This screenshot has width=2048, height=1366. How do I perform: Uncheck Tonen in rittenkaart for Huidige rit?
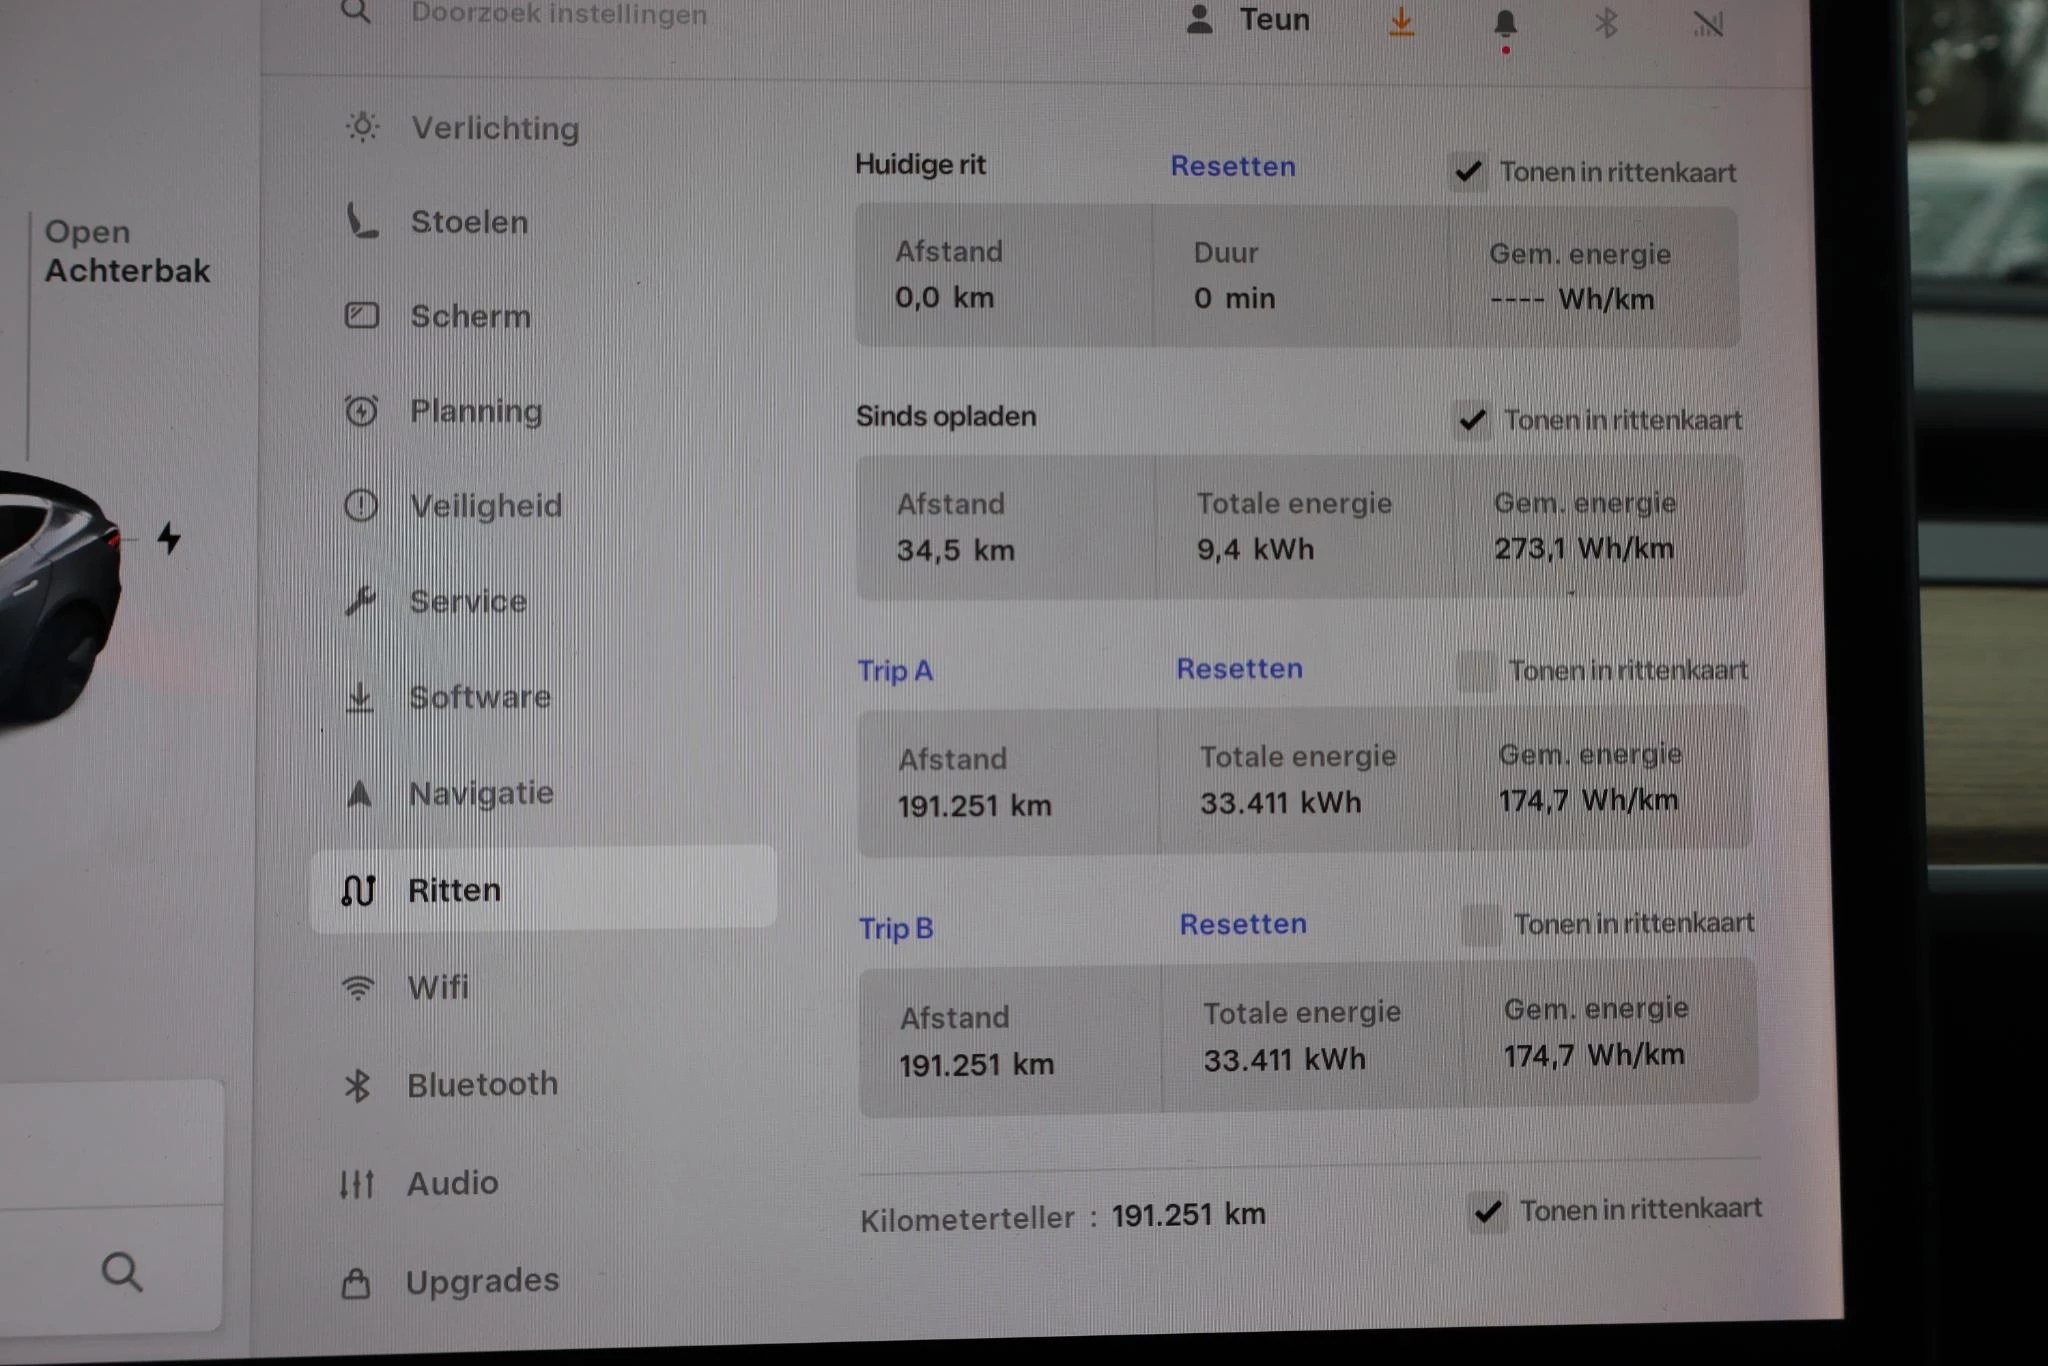(1468, 172)
